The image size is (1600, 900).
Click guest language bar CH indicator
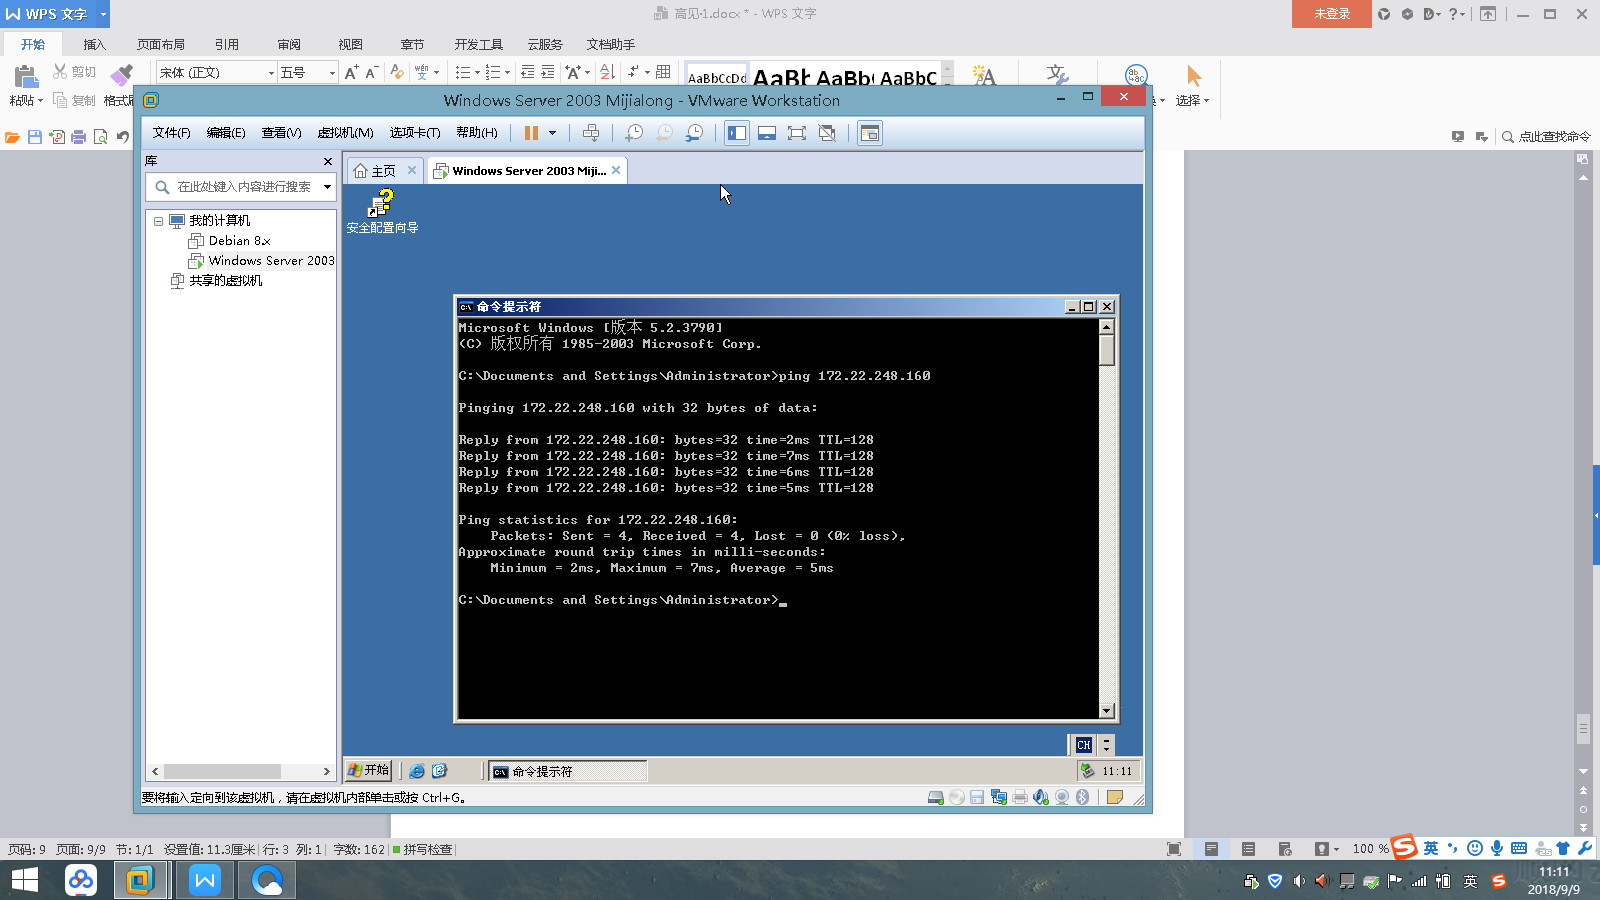1084,745
